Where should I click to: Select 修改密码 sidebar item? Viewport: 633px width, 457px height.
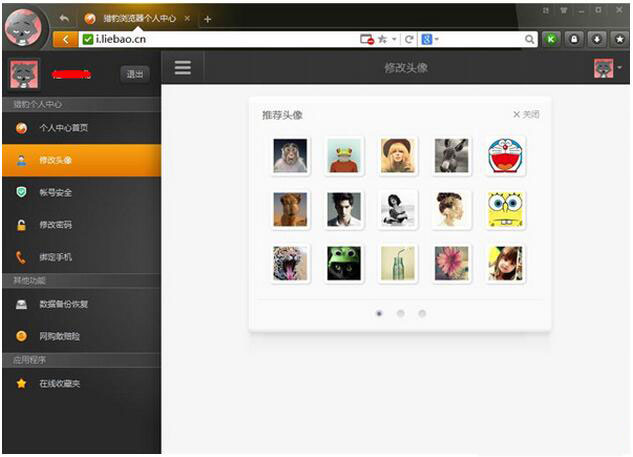[56, 225]
